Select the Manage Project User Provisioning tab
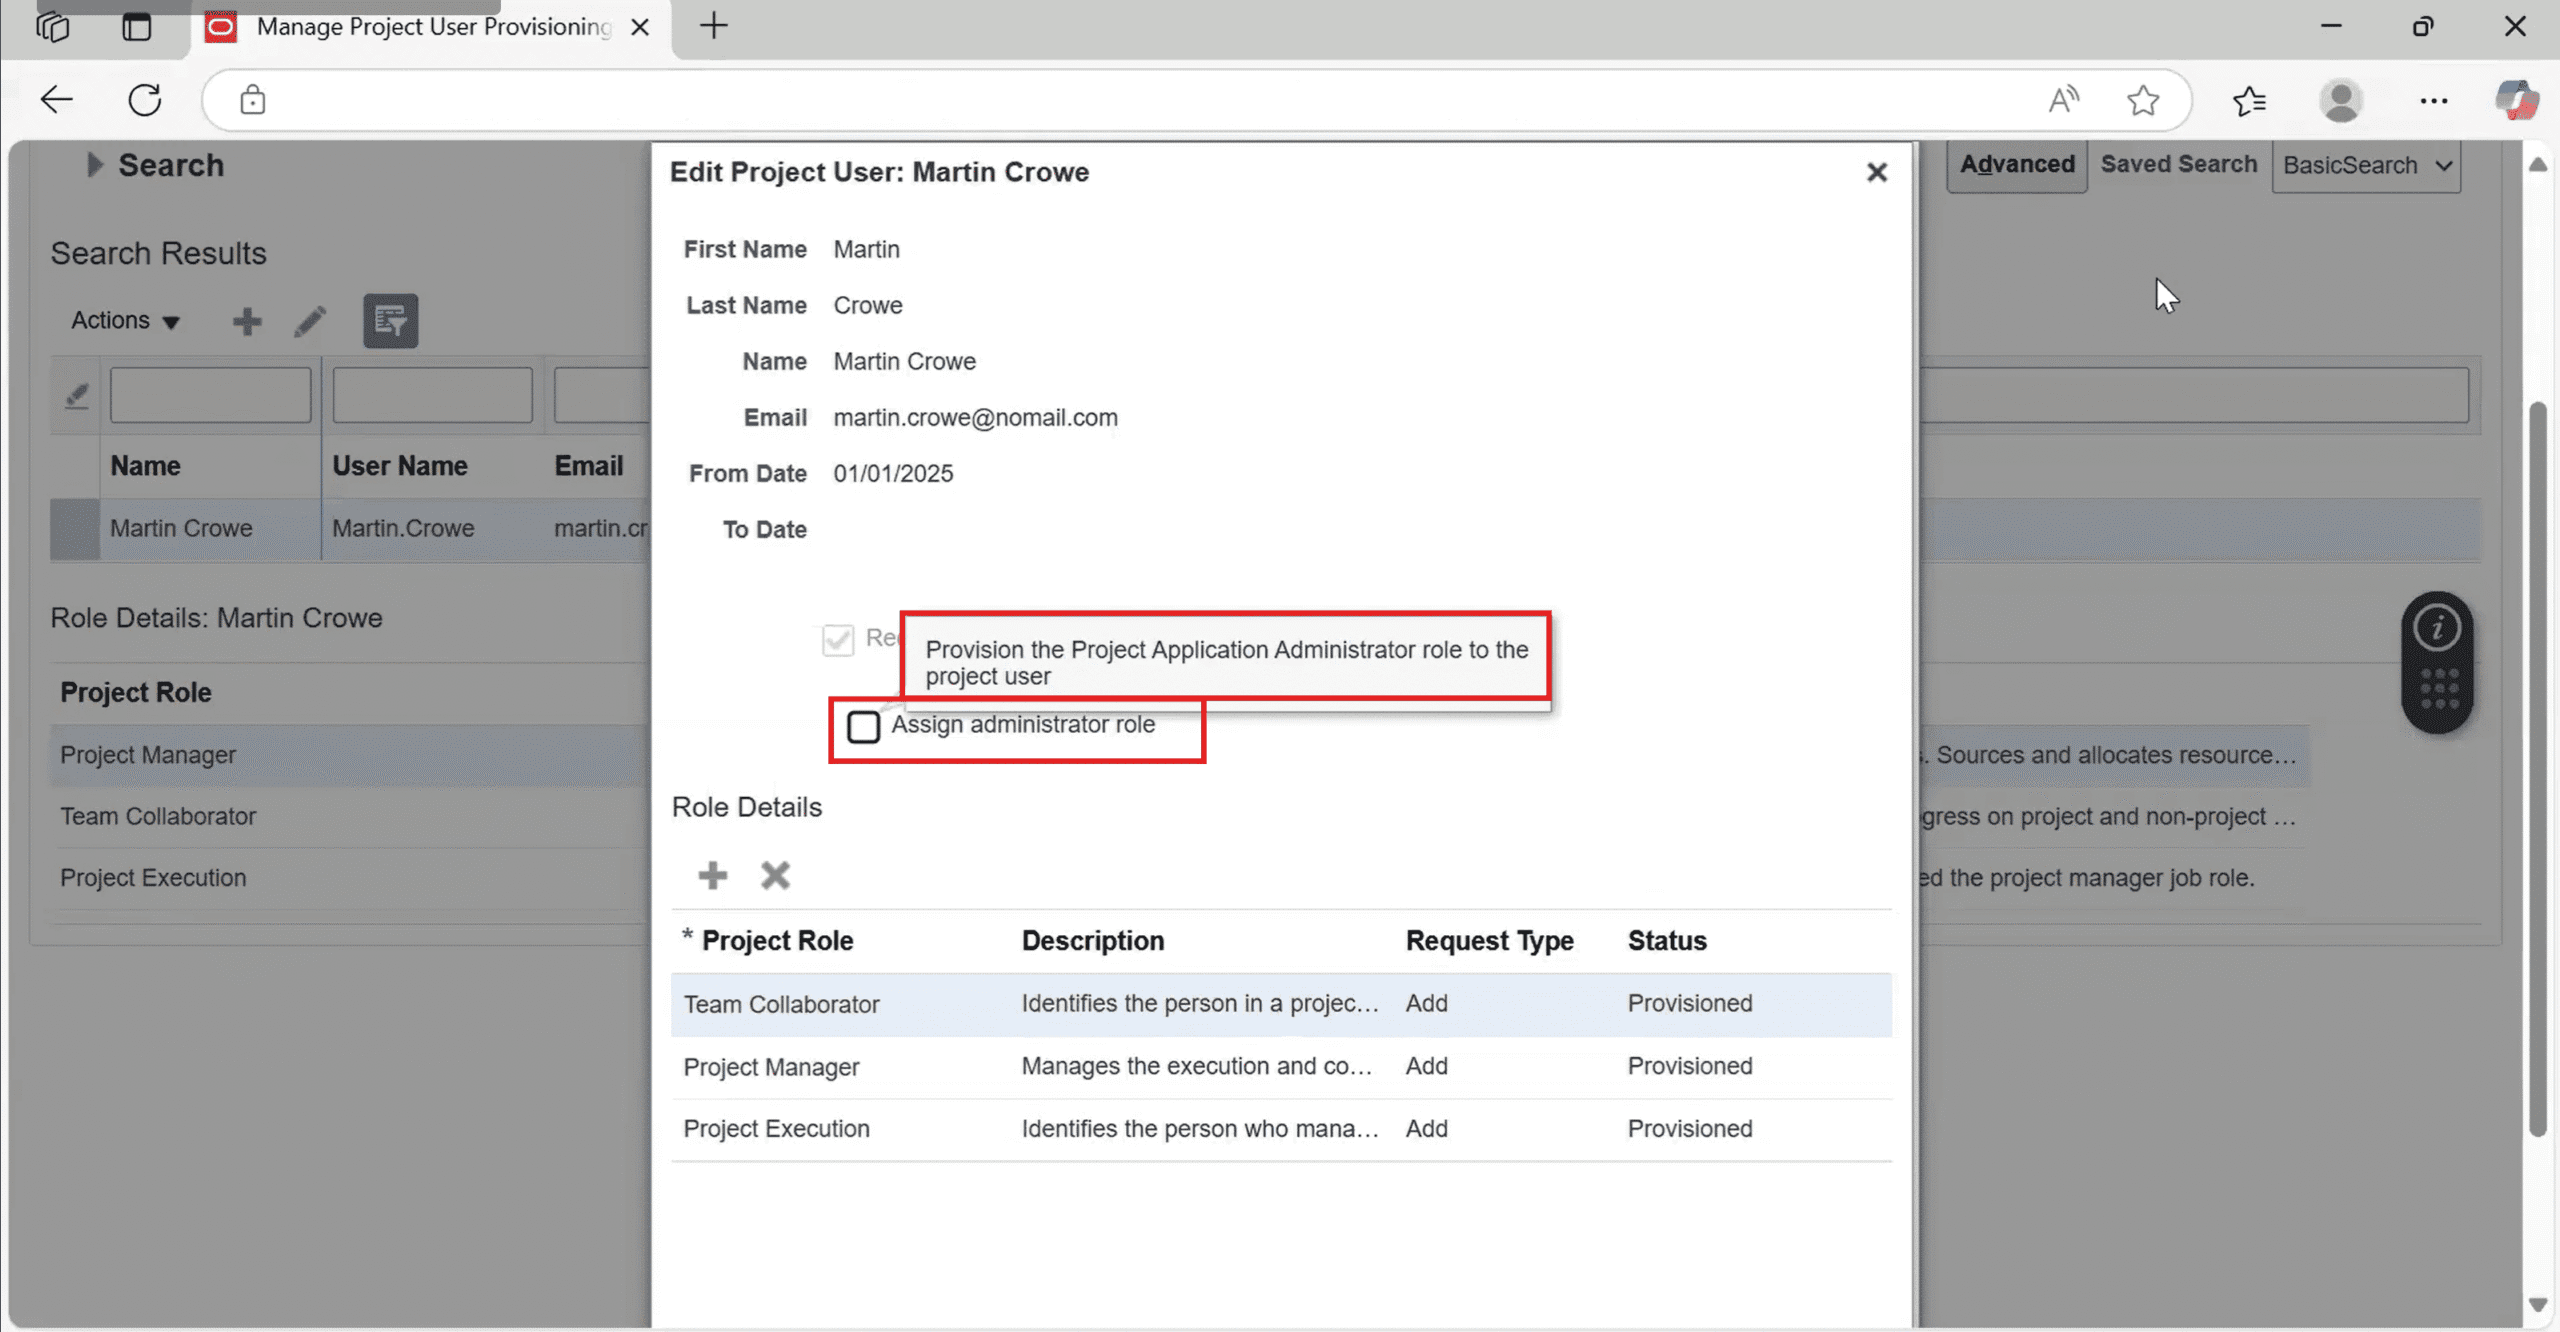 click(432, 27)
